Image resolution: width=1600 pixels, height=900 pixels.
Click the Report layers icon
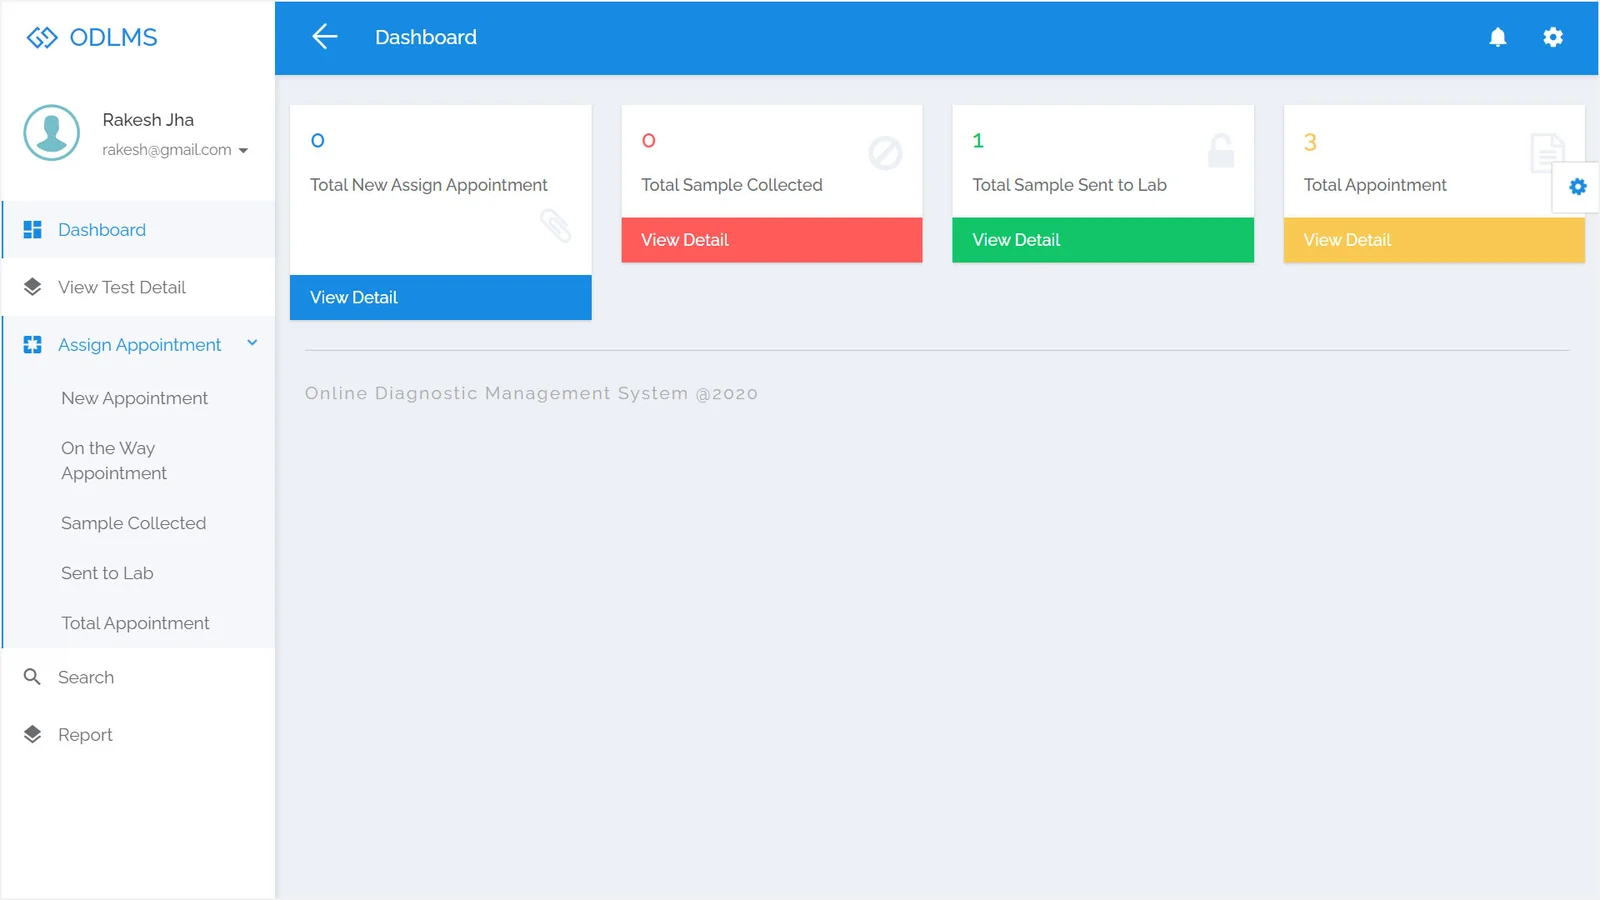(x=32, y=735)
